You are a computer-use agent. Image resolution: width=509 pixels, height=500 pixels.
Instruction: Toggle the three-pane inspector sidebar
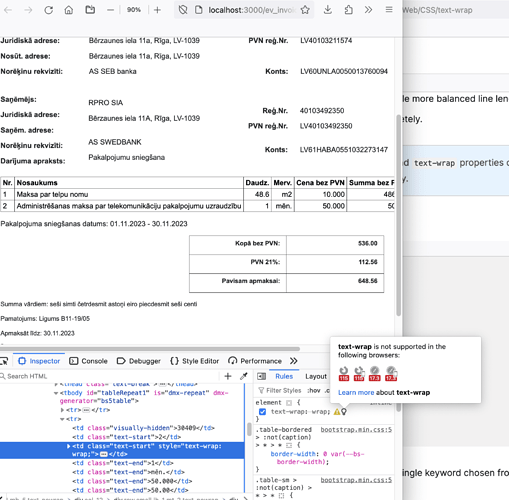(x=262, y=376)
